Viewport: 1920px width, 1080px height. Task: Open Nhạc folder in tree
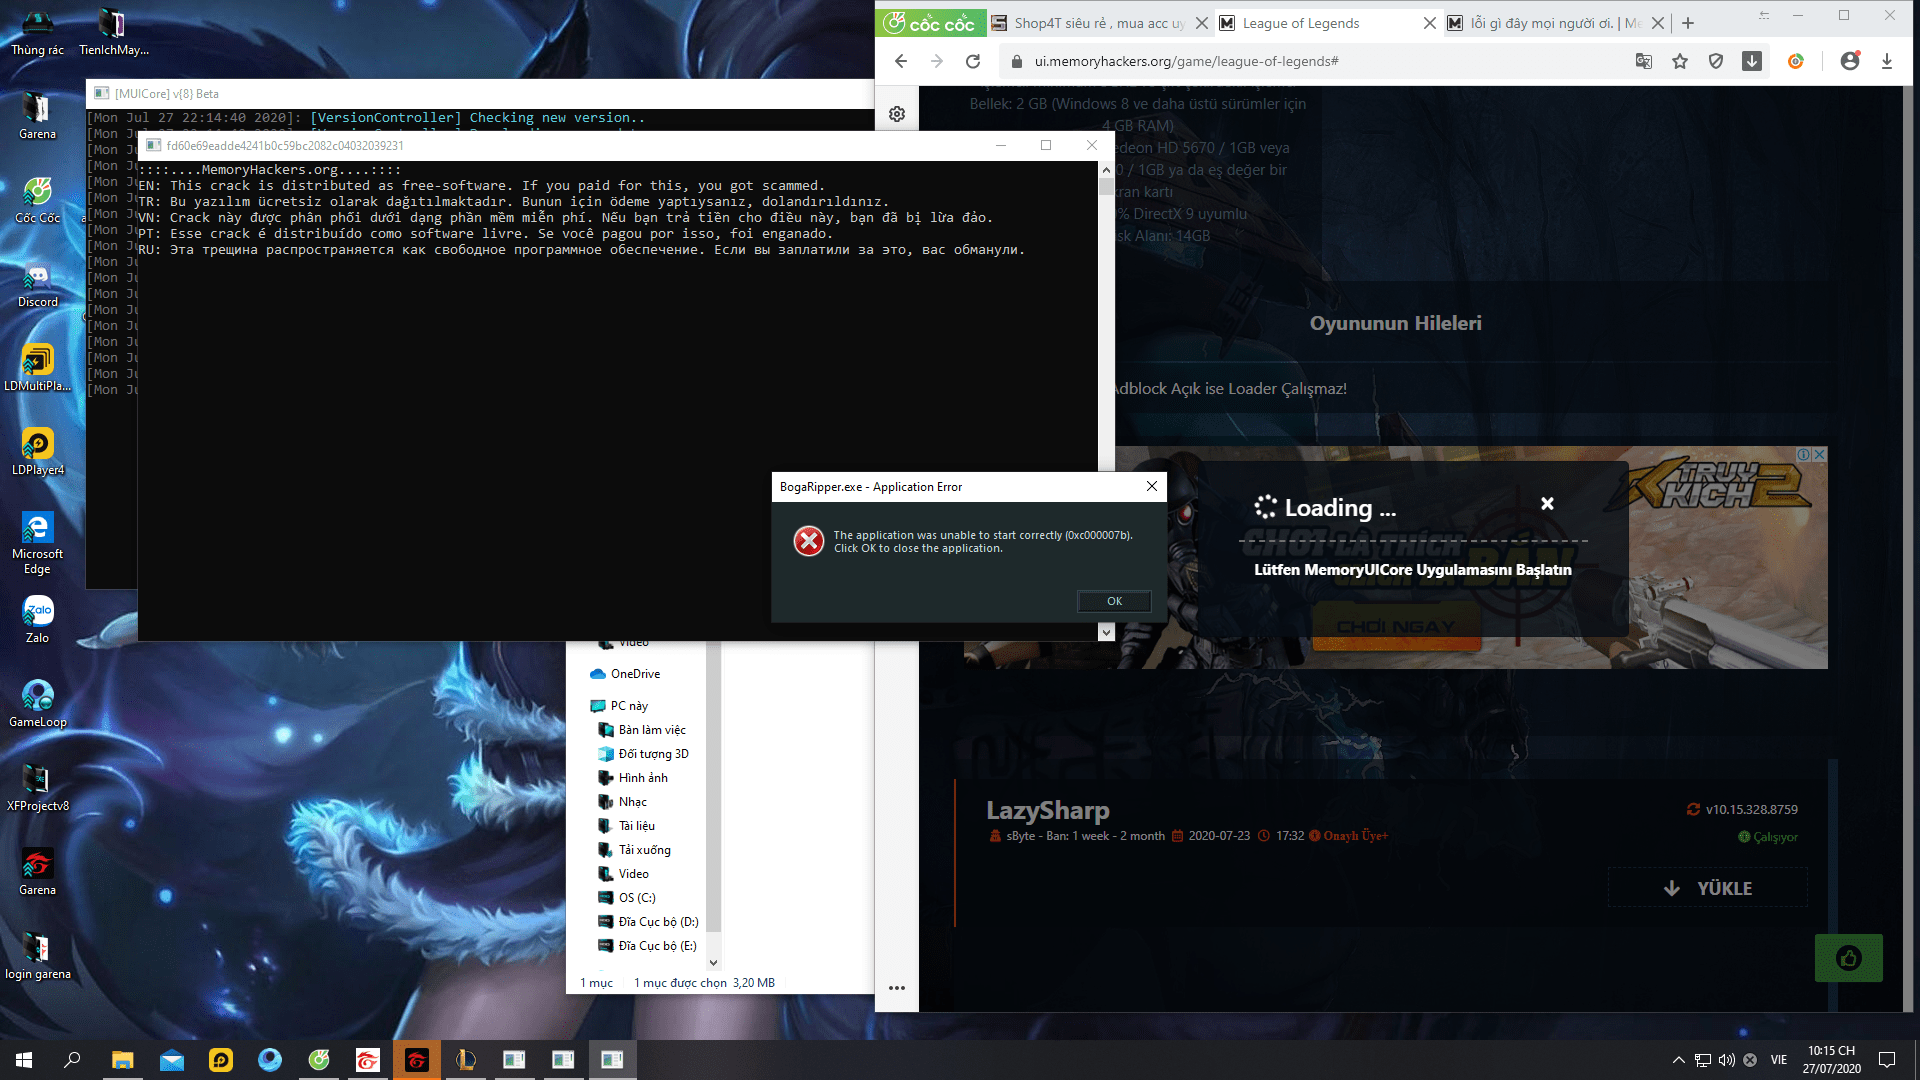point(622,802)
